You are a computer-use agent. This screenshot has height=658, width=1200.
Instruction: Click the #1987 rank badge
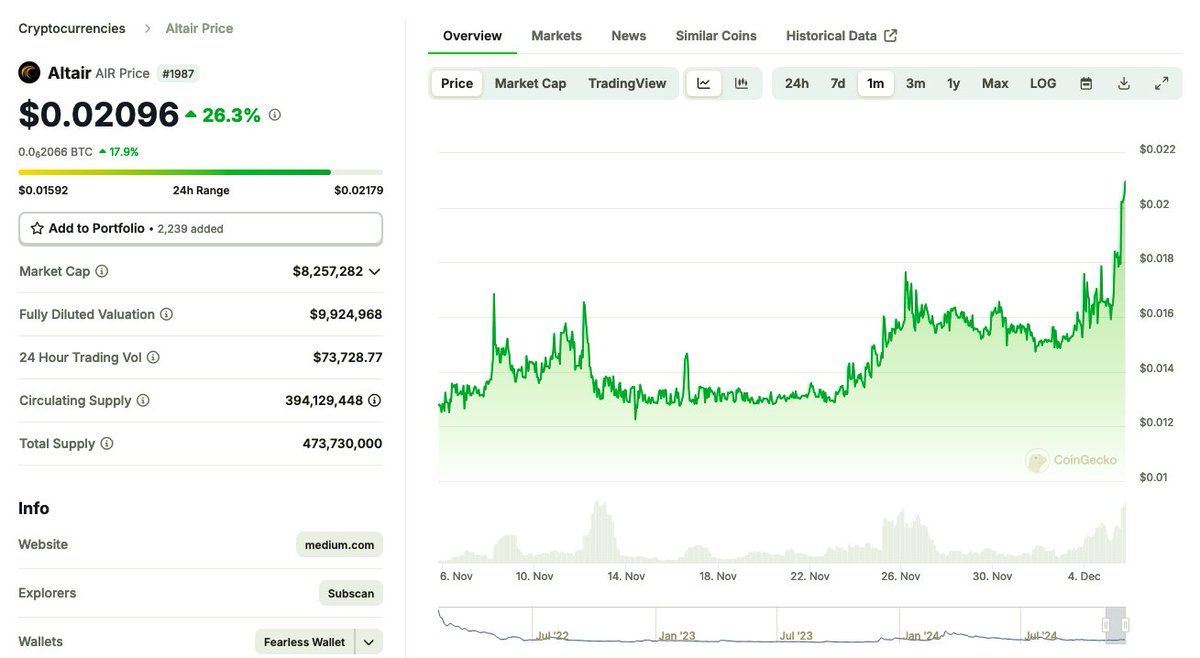(x=178, y=73)
